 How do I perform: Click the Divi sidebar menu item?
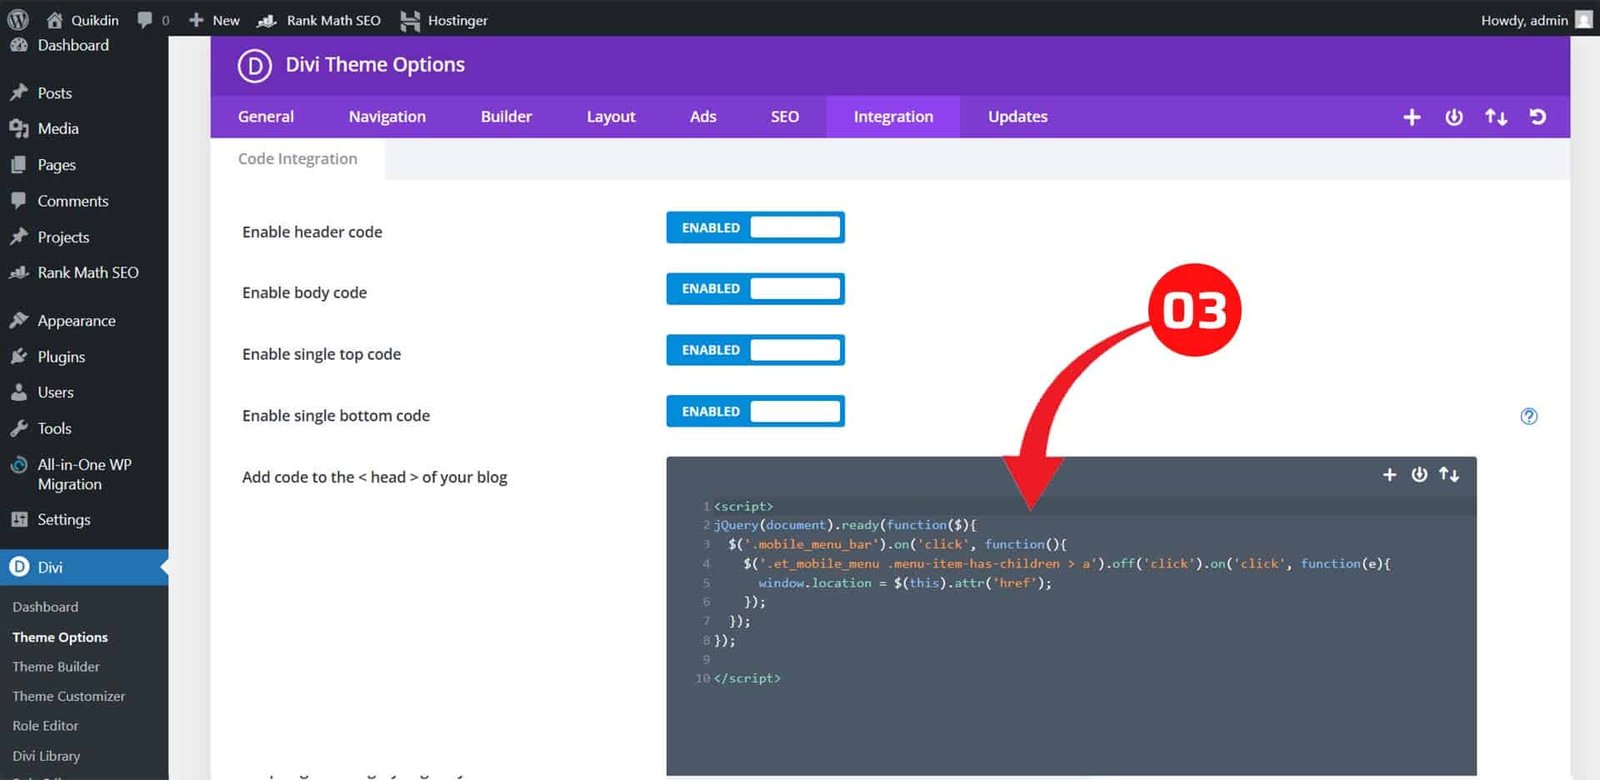coord(84,567)
